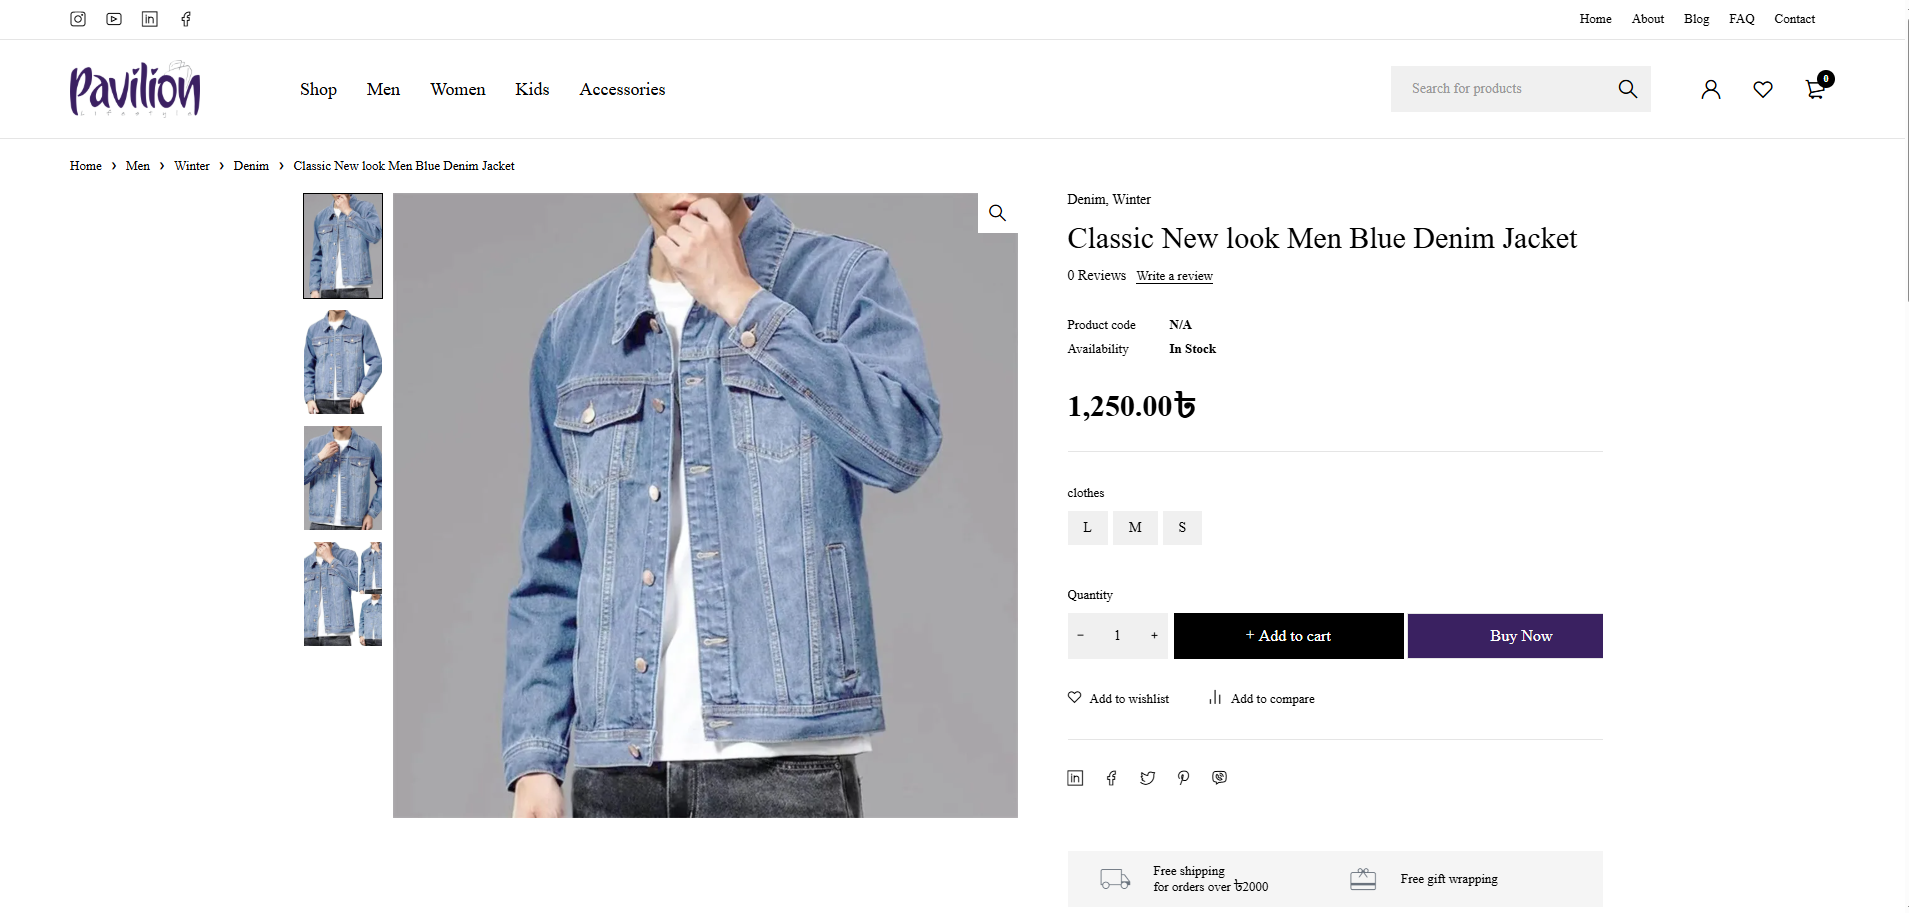Select the second product thumbnail
This screenshot has height=913, width=1909.
coord(342,362)
